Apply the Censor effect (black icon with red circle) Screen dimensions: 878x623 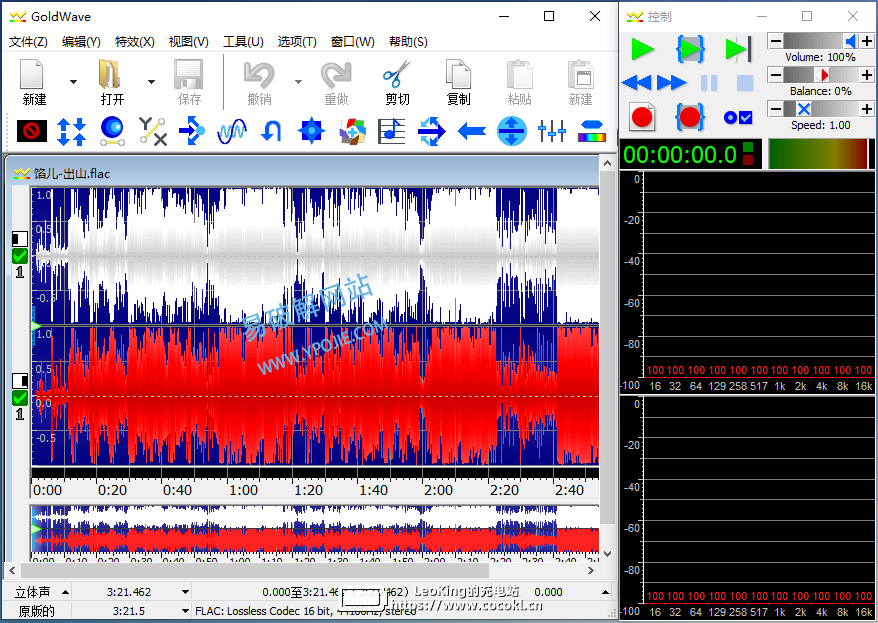pos(32,132)
